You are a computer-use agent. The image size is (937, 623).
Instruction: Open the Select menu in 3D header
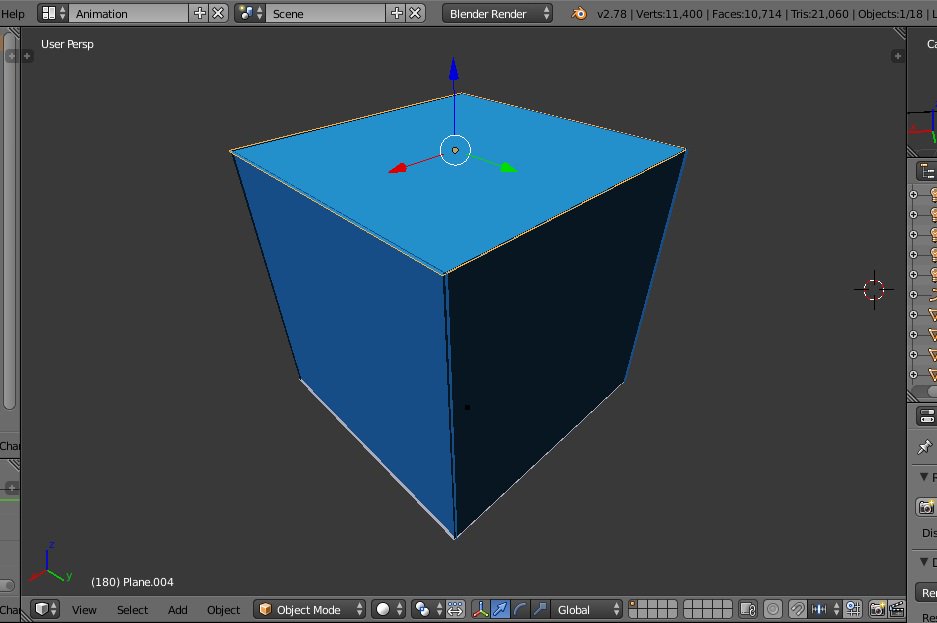pyautogui.click(x=132, y=609)
